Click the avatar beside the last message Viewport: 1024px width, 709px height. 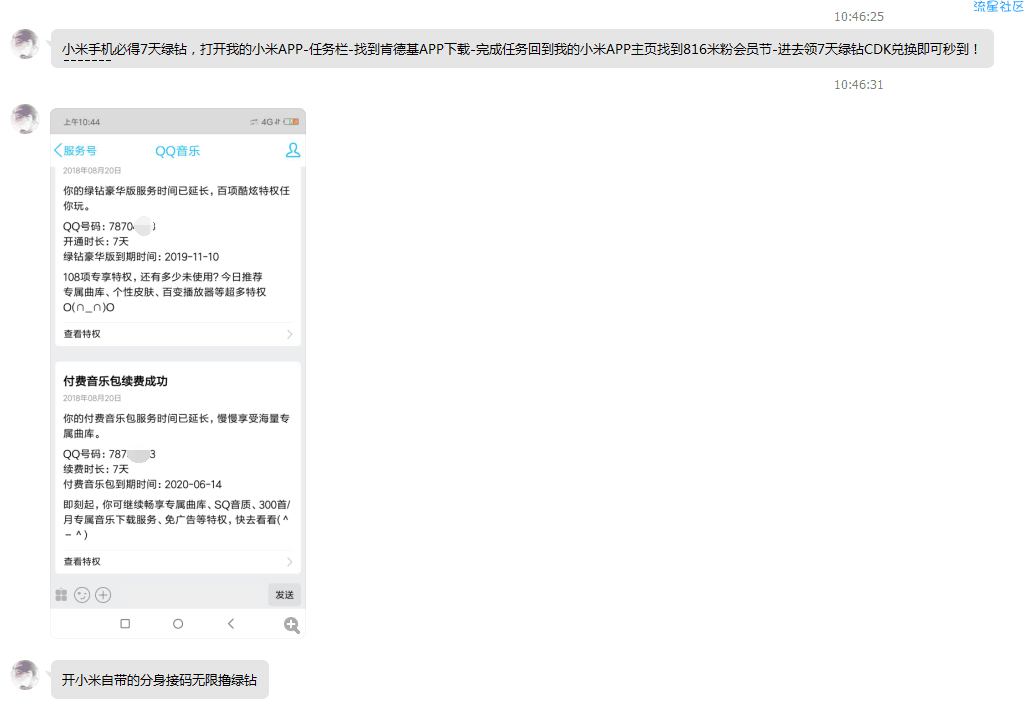pos(25,674)
